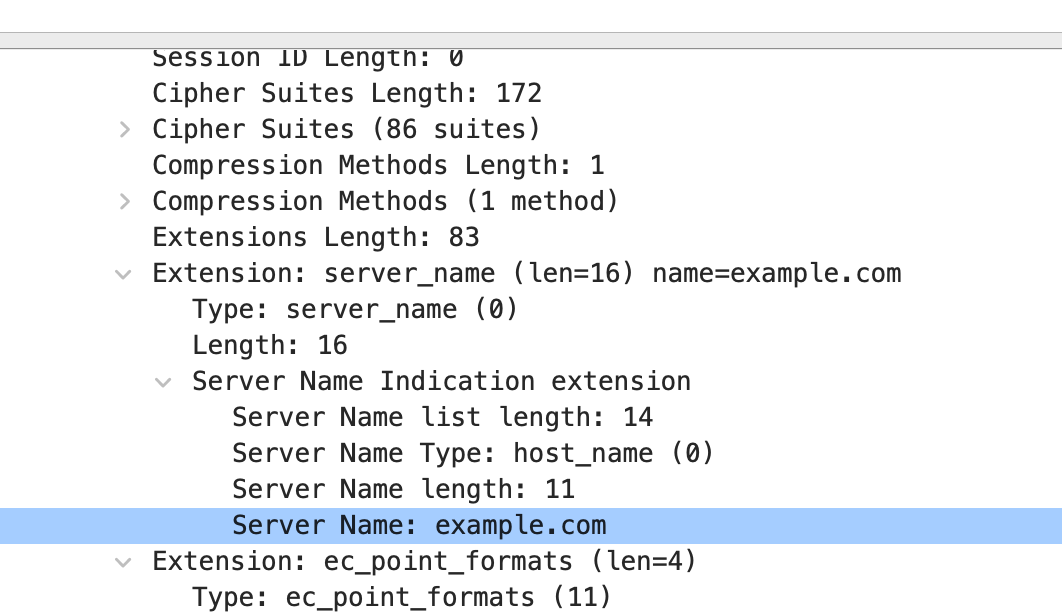Viewport: 1062px width, 616px height.
Task: Collapse the Server Name Indication extension arrow
Action: (x=163, y=382)
